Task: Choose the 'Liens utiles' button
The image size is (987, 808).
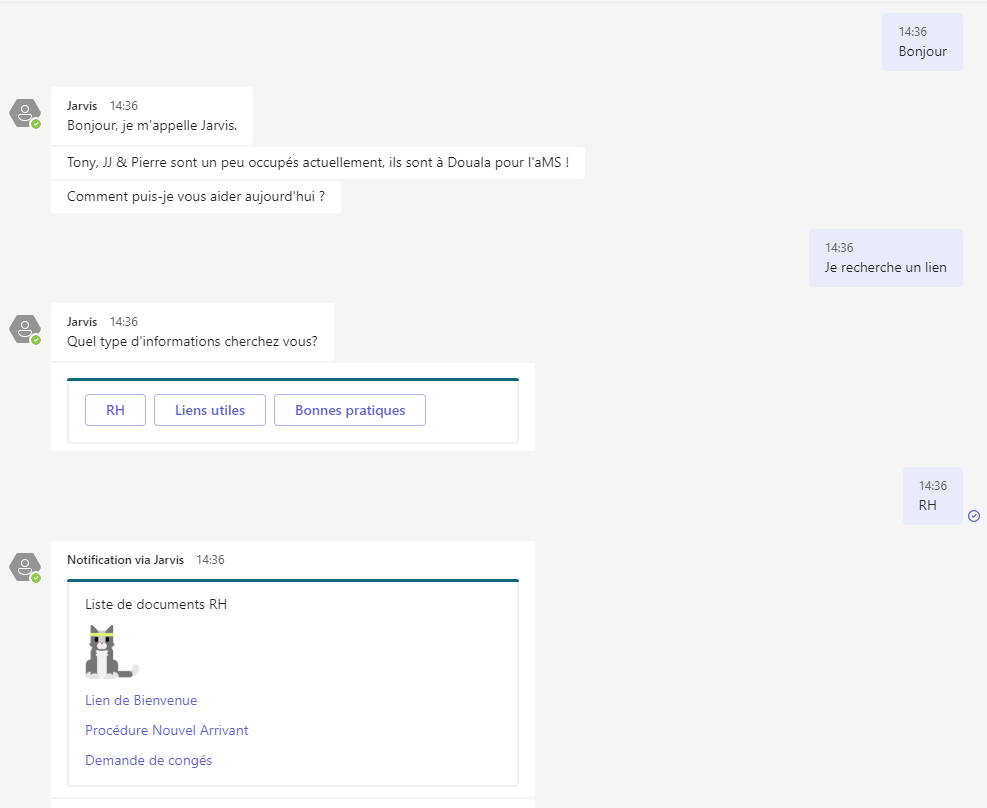Action: (x=210, y=410)
